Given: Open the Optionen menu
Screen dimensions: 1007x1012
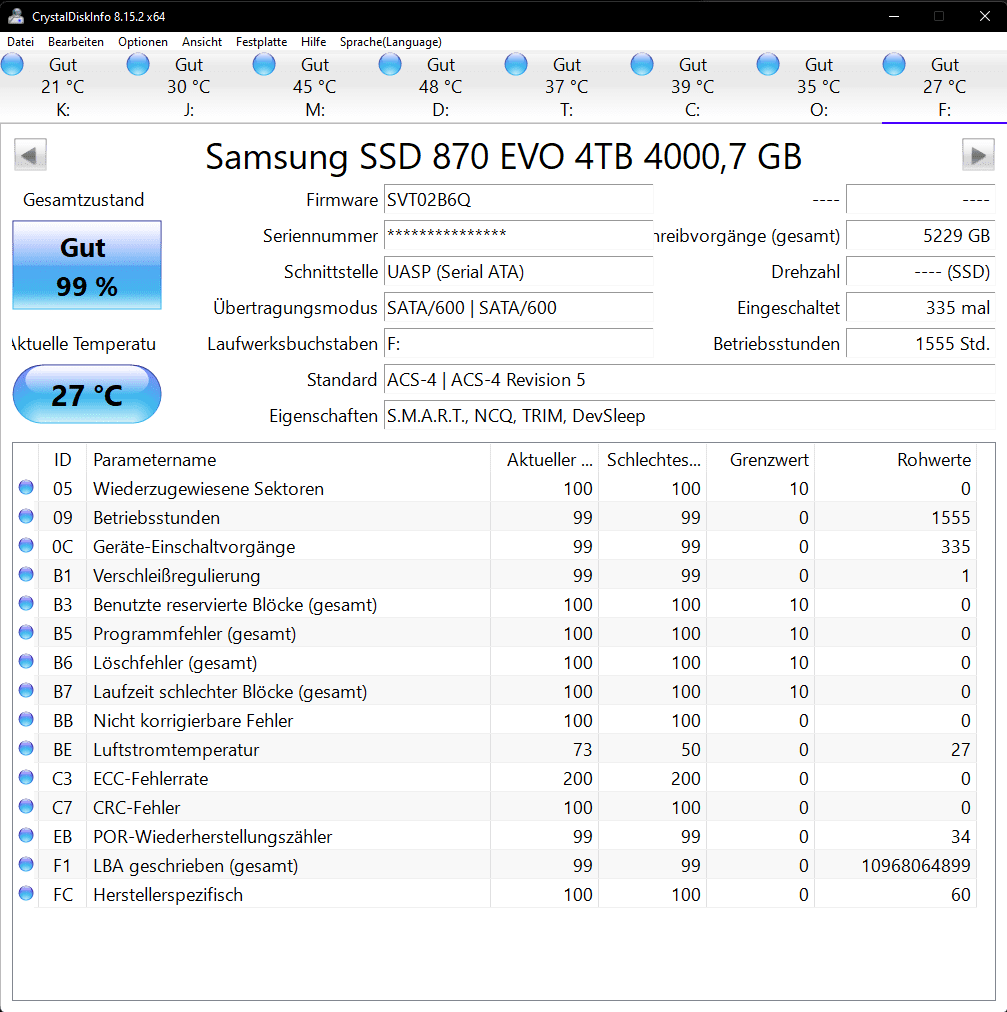Looking at the screenshot, I should tap(143, 42).
